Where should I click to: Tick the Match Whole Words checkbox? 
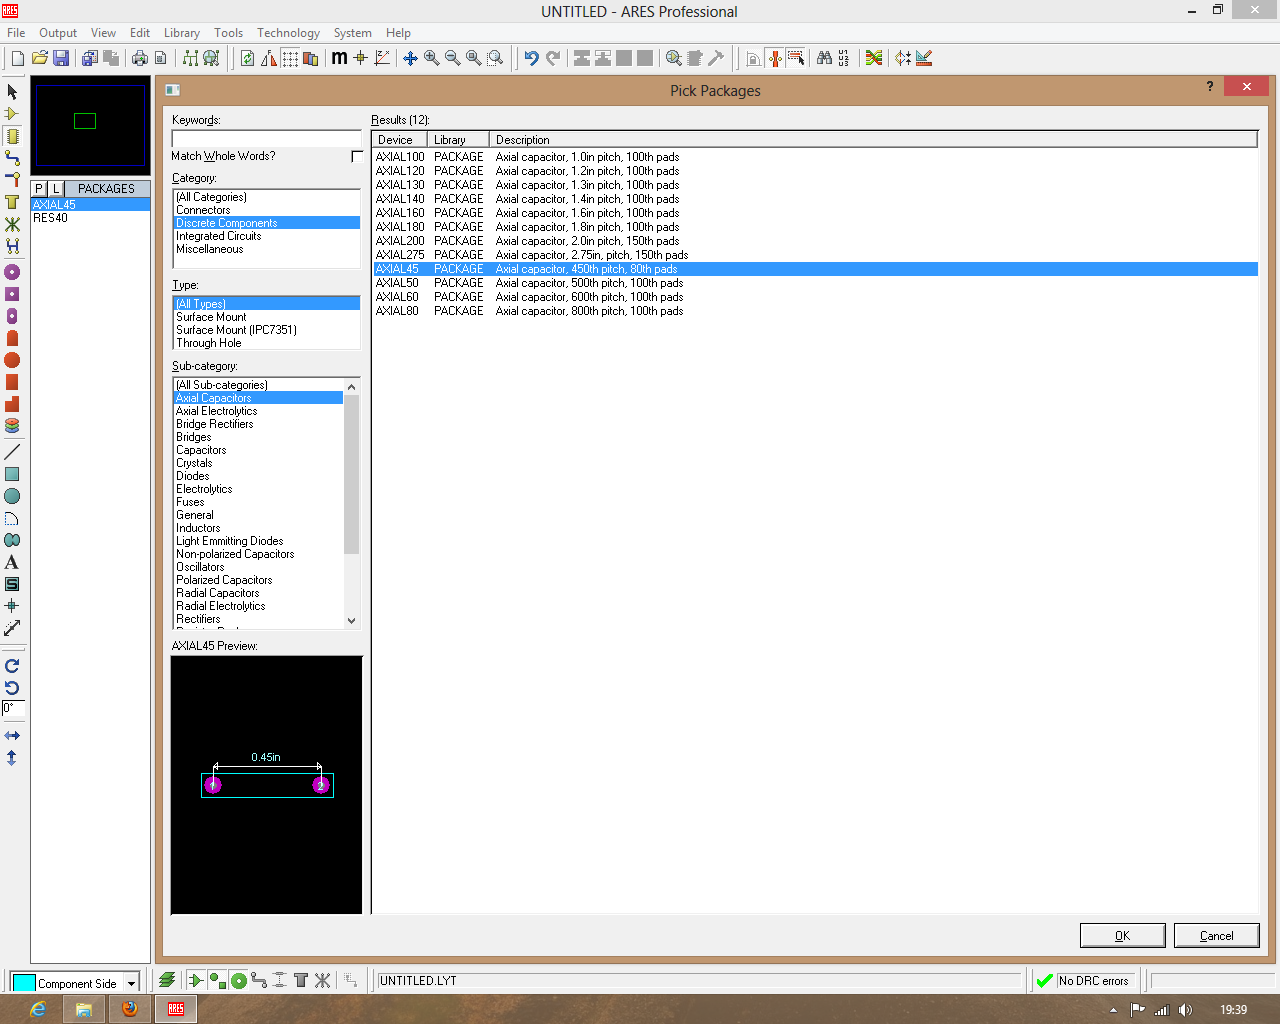click(357, 156)
